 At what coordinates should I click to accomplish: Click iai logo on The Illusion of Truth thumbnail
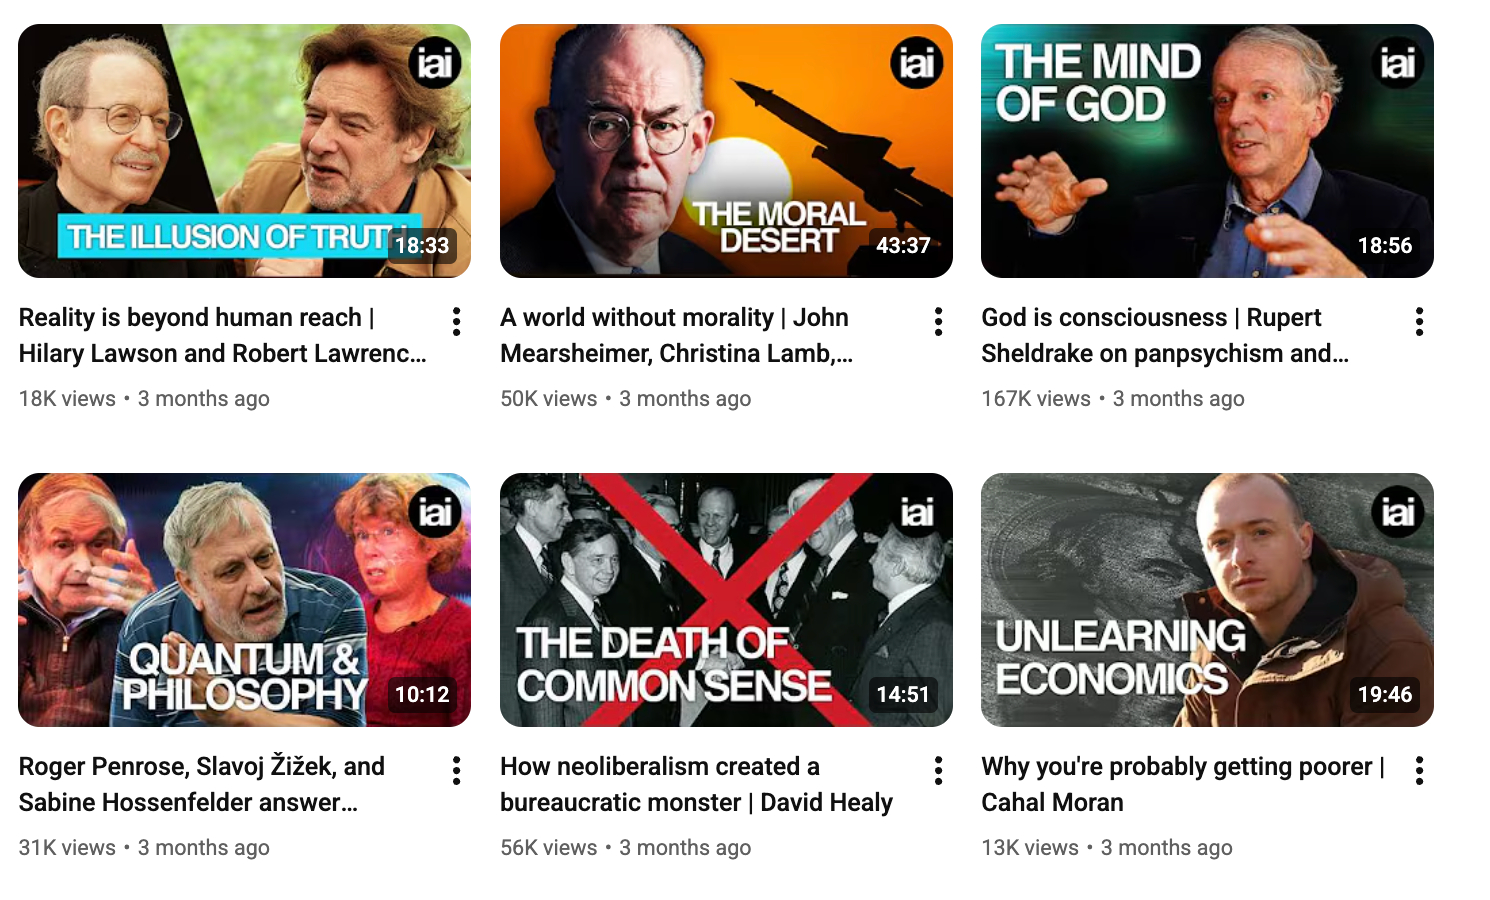tap(435, 63)
